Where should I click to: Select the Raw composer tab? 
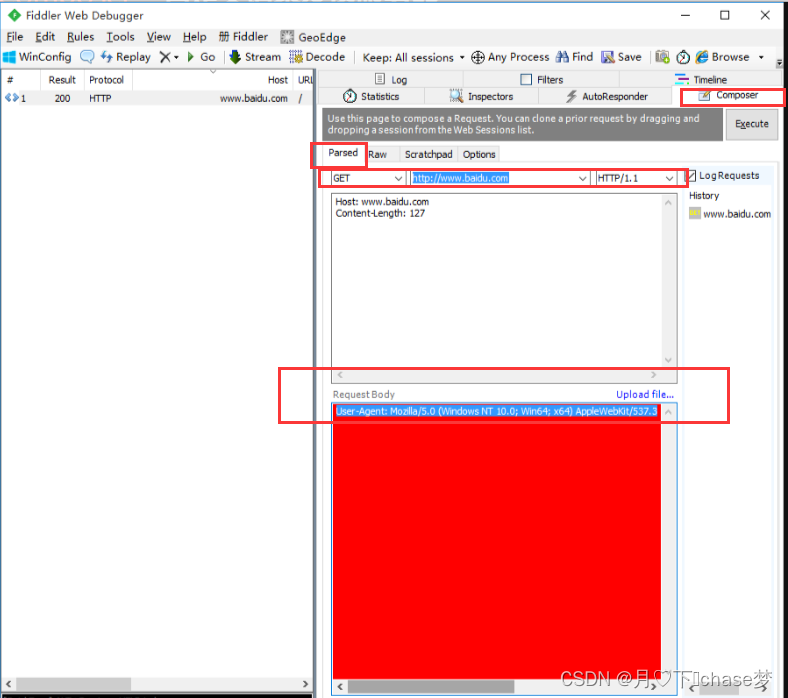[x=377, y=154]
